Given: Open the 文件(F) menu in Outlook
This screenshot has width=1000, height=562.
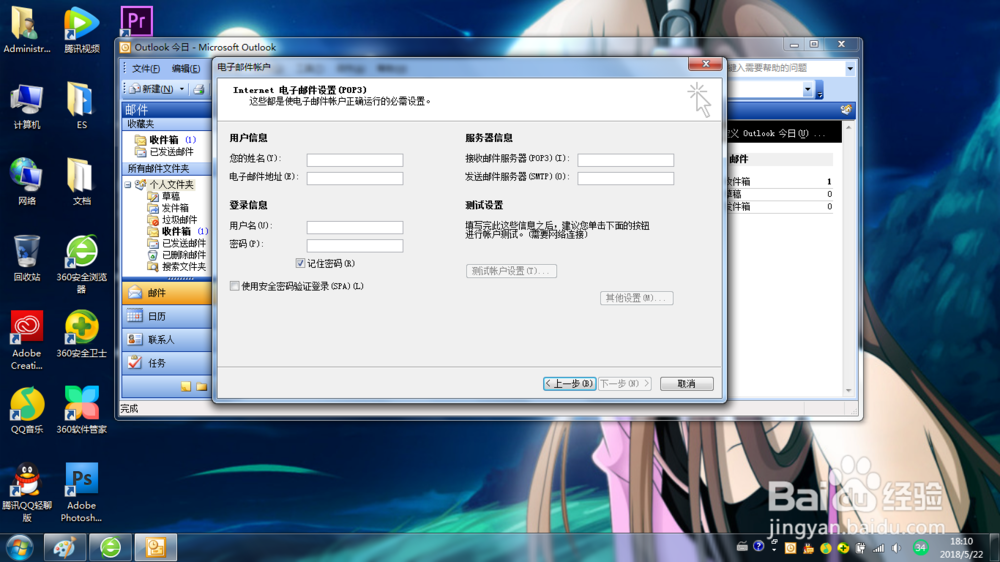Looking at the screenshot, I should pyautogui.click(x=146, y=68).
